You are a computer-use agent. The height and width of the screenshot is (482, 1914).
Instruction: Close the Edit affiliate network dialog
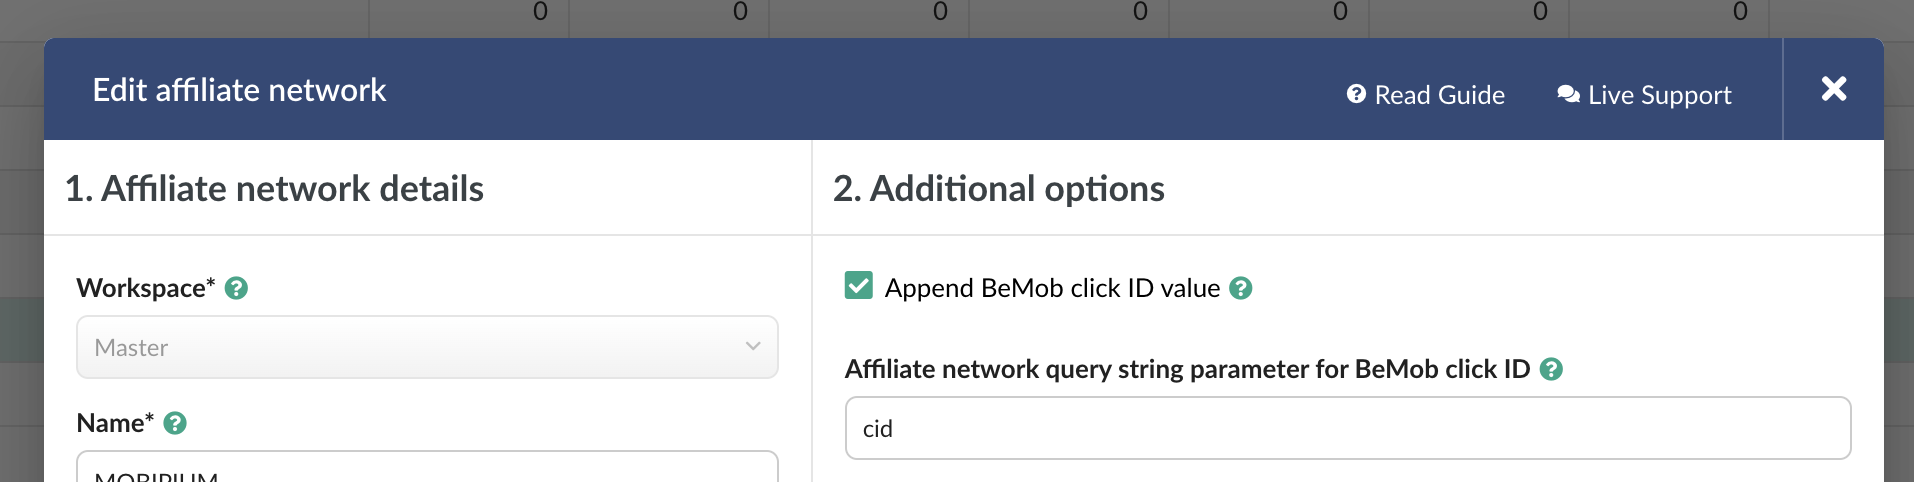[x=1834, y=89]
